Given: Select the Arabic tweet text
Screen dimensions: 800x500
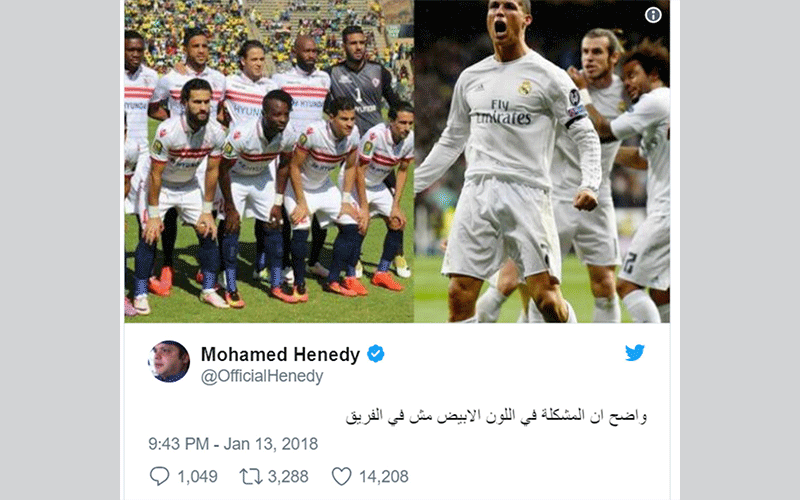Looking at the screenshot, I should (x=496, y=416).
